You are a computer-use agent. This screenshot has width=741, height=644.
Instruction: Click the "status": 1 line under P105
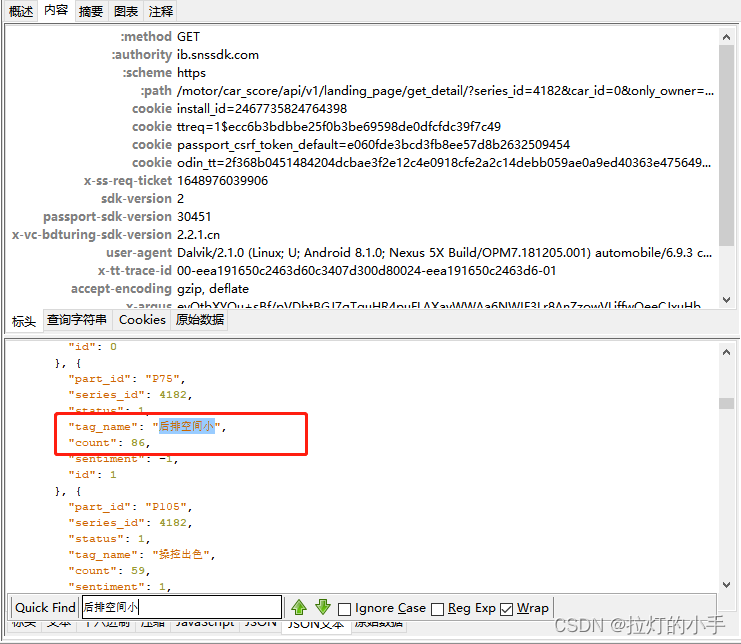click(x=109, y=539)
